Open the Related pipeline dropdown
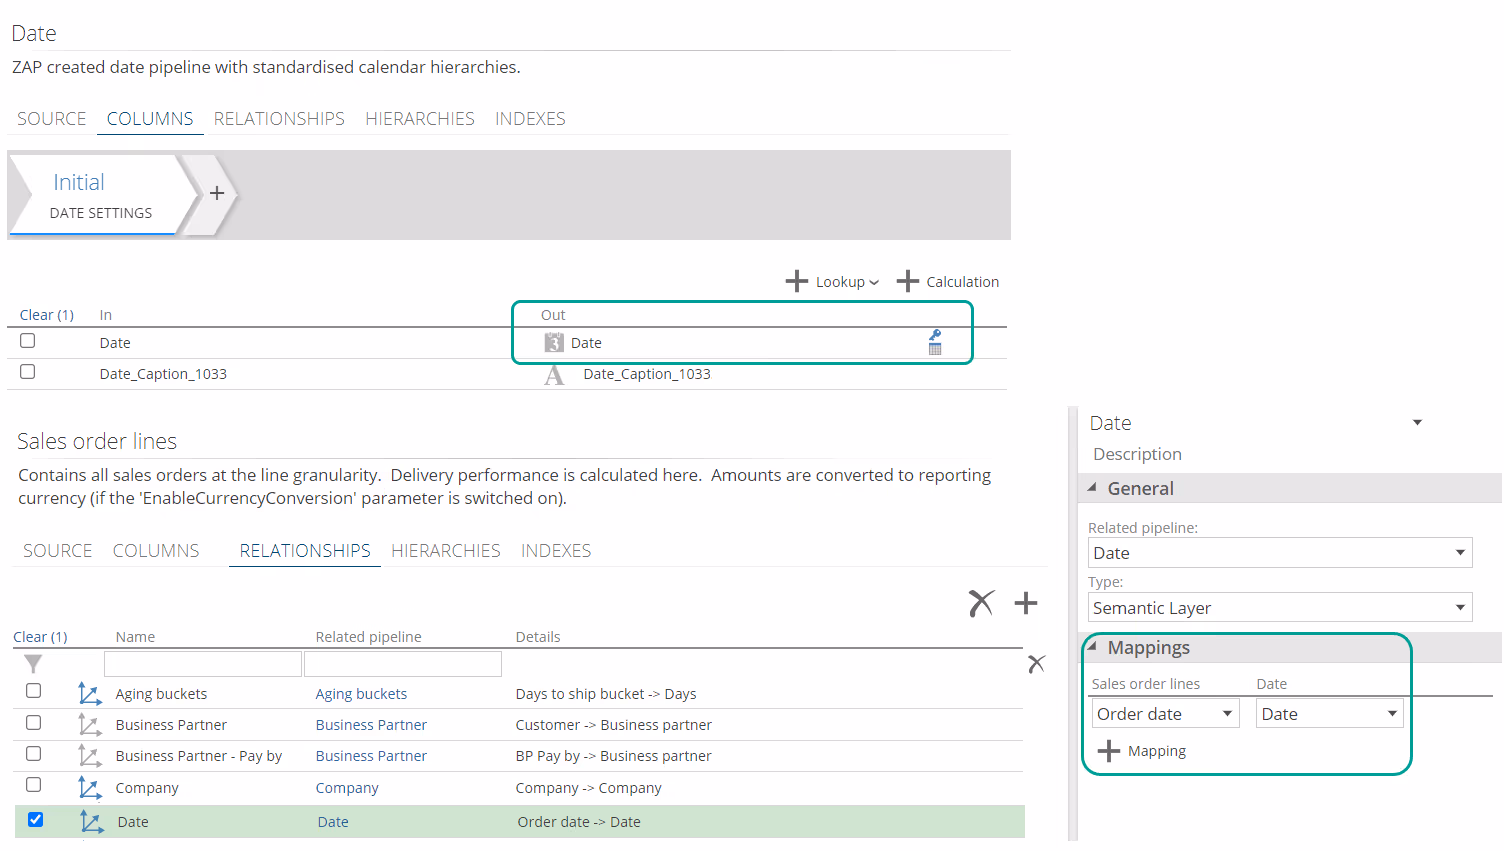The width and height of the screenshot is (1504, 851). point(1459,553)
